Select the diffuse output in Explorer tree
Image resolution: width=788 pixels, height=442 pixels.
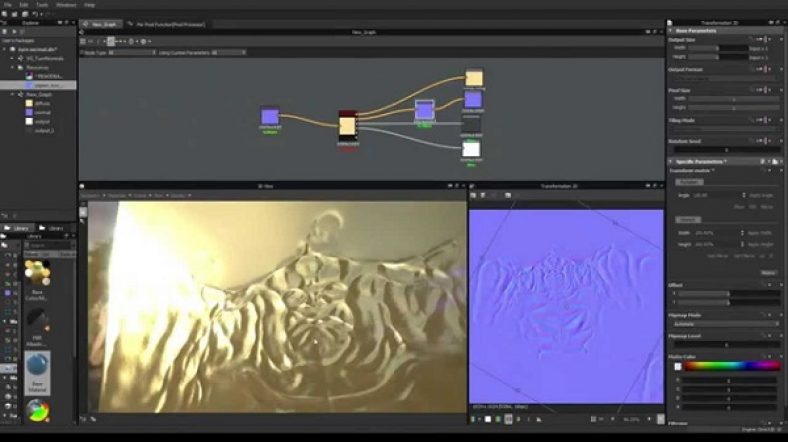(38, 103)
